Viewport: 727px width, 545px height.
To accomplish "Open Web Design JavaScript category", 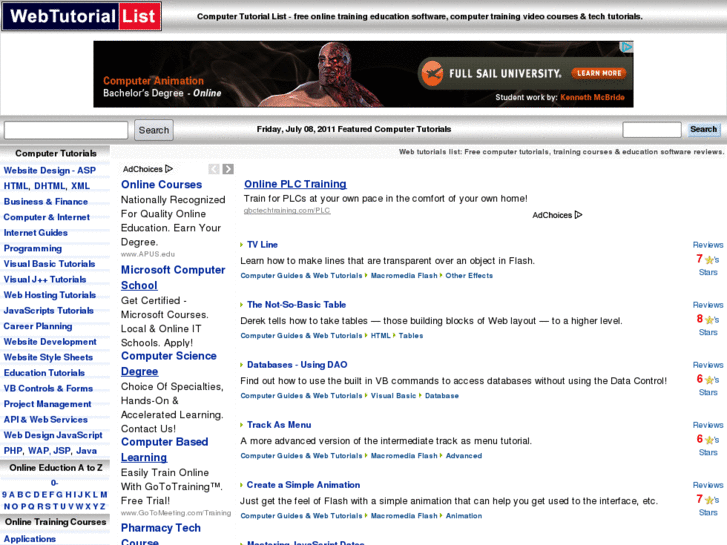I will tap(53, 435).
